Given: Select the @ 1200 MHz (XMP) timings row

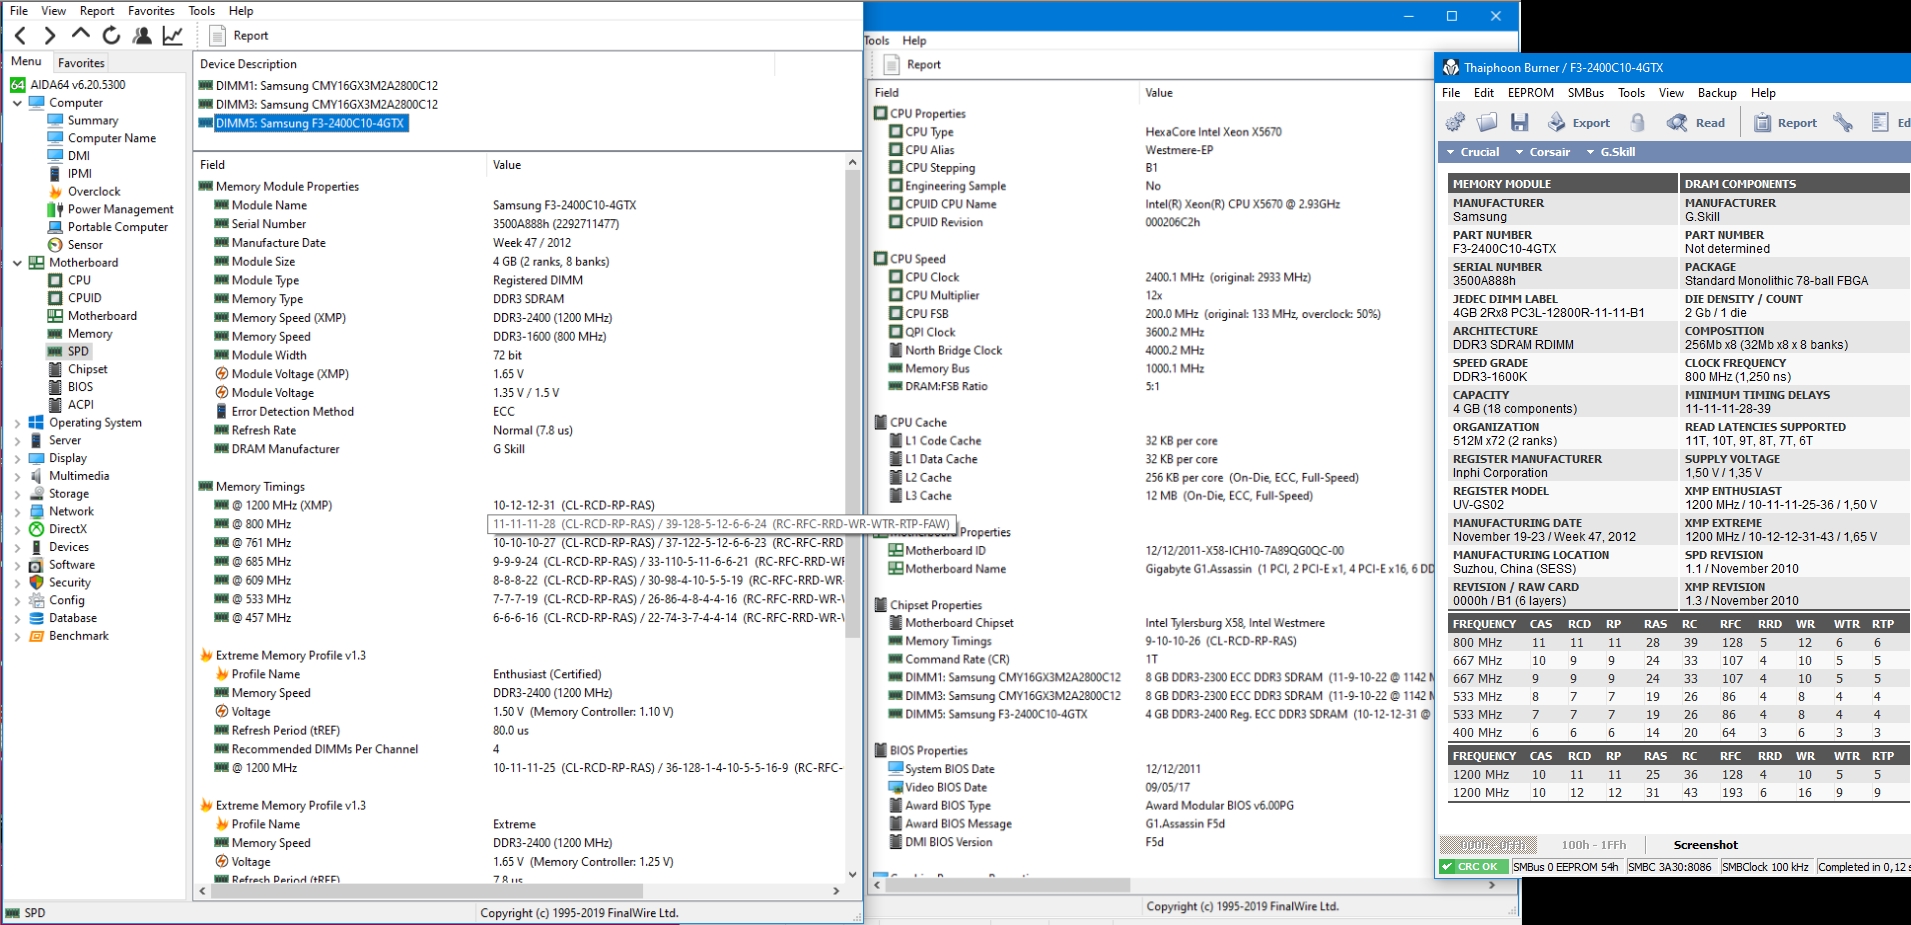Looking at the screenshot, I should (520, 505).
